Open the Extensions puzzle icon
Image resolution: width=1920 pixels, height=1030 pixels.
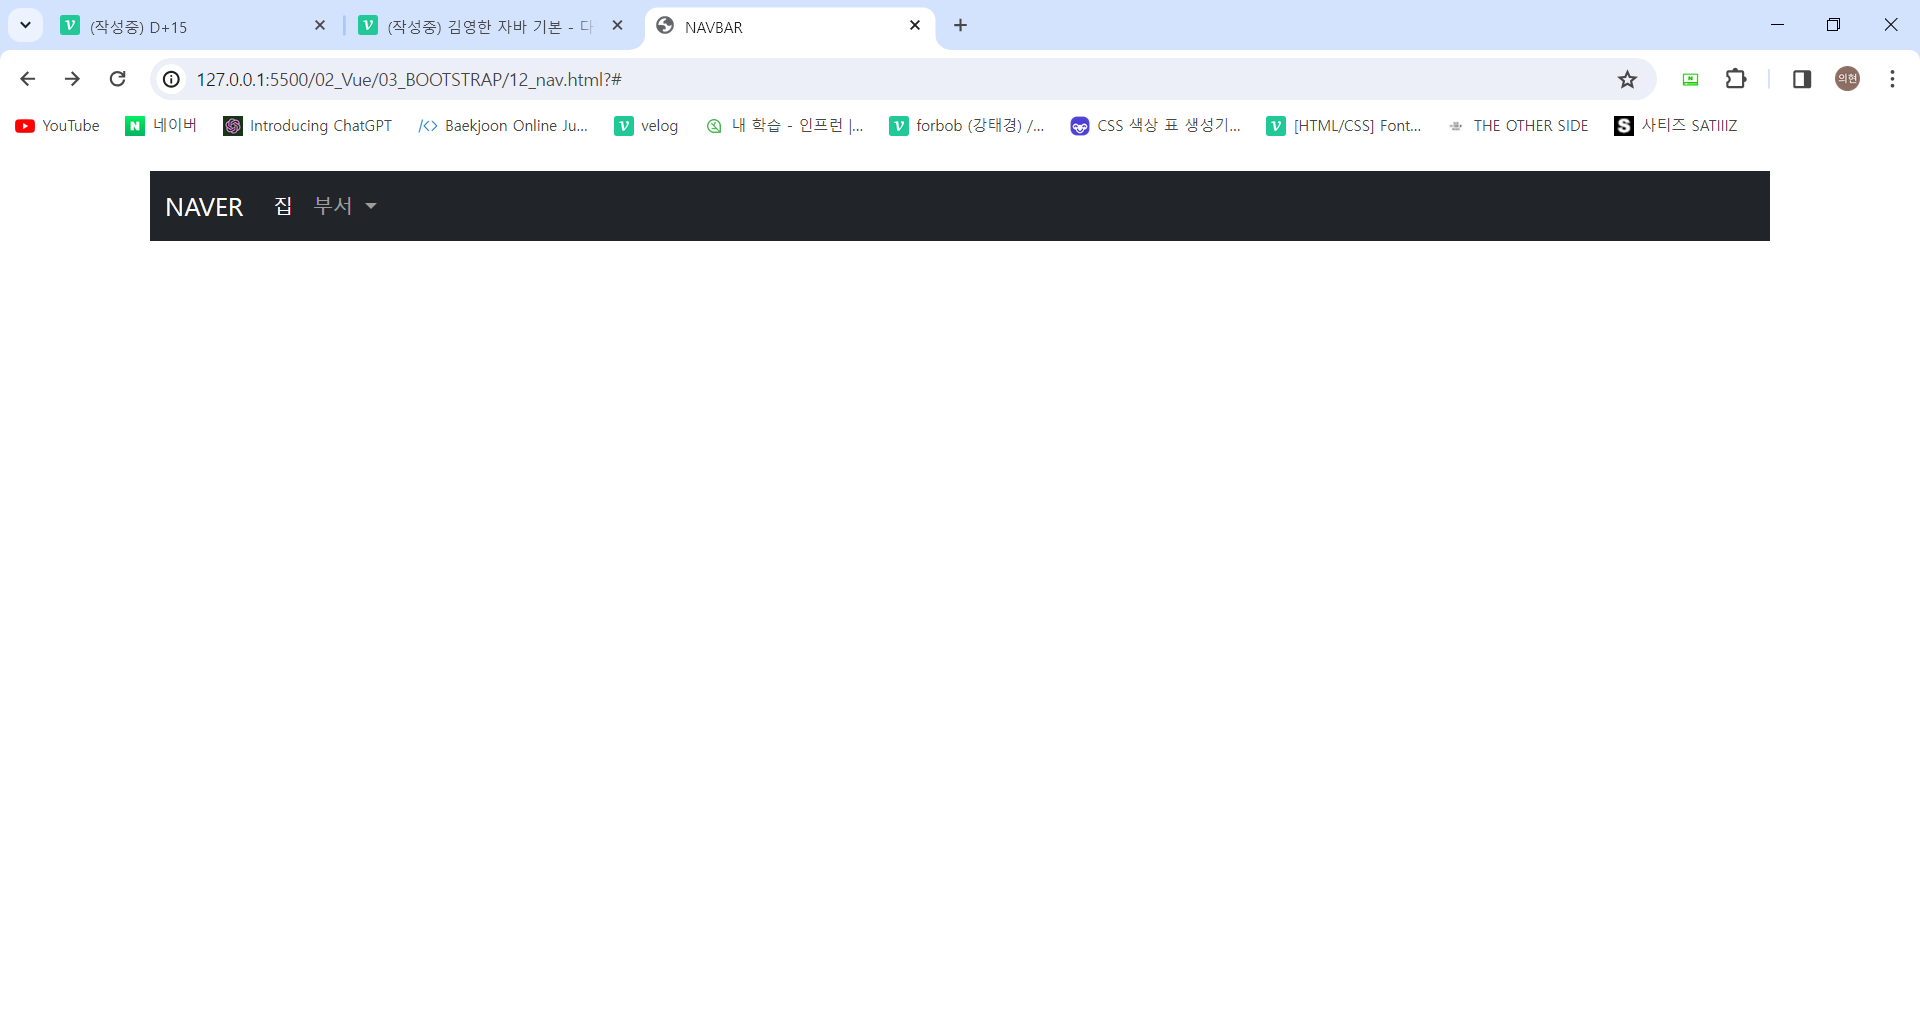point(1736,79)
